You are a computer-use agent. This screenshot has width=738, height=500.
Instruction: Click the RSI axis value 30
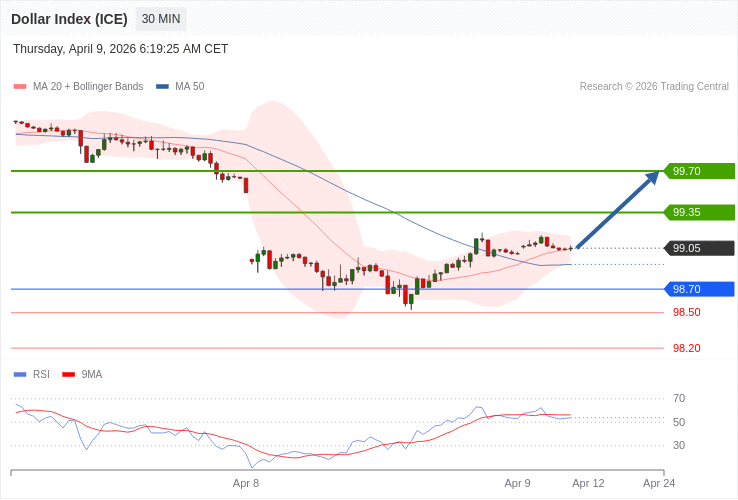click(679, 445)
